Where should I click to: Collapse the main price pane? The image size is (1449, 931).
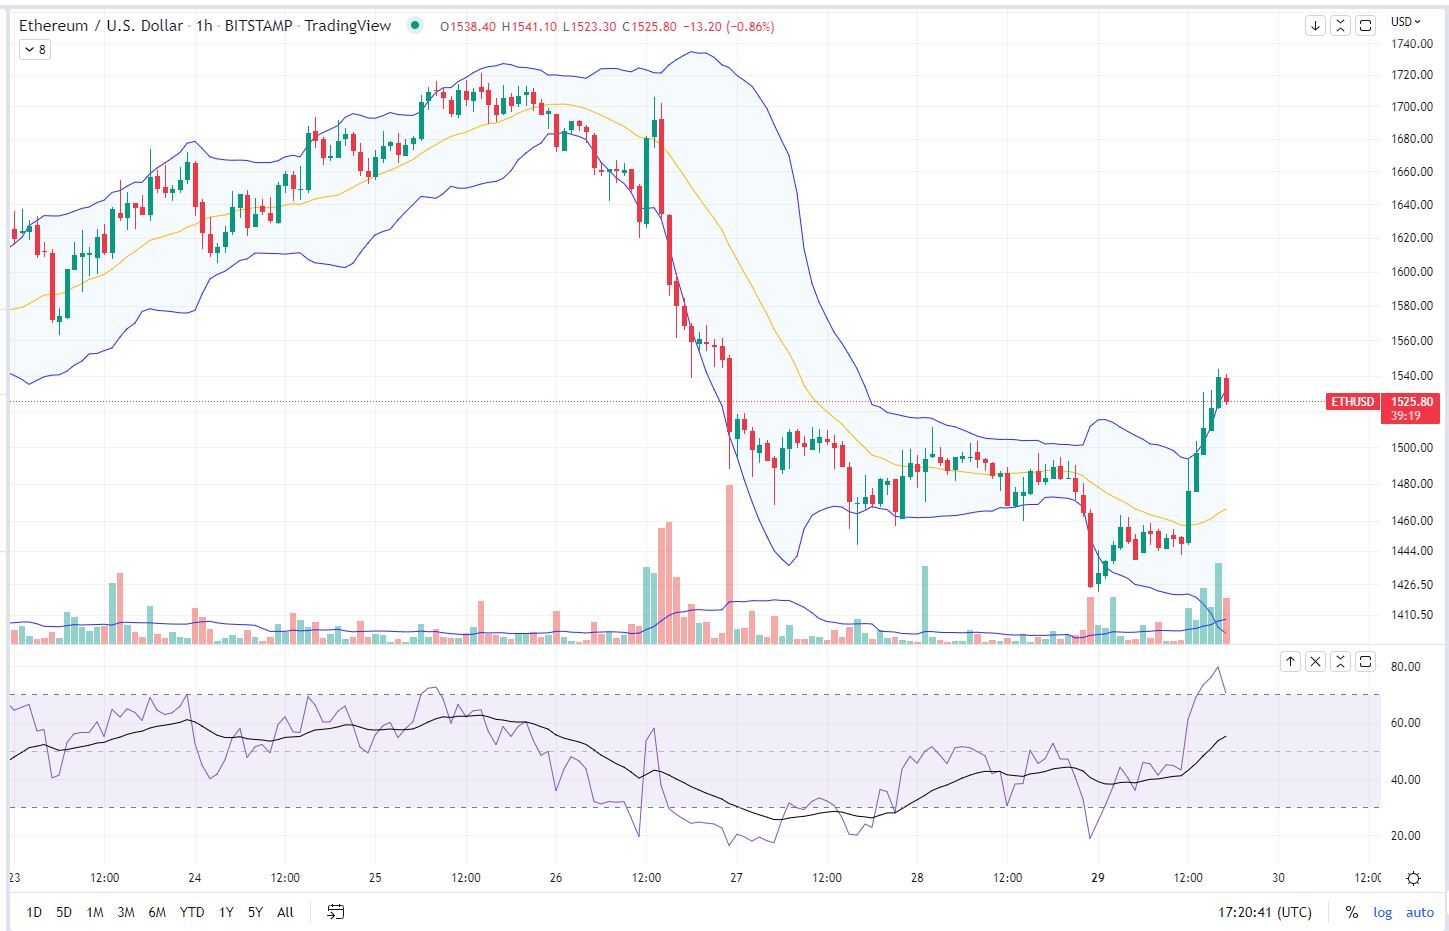pos(1340,26)
